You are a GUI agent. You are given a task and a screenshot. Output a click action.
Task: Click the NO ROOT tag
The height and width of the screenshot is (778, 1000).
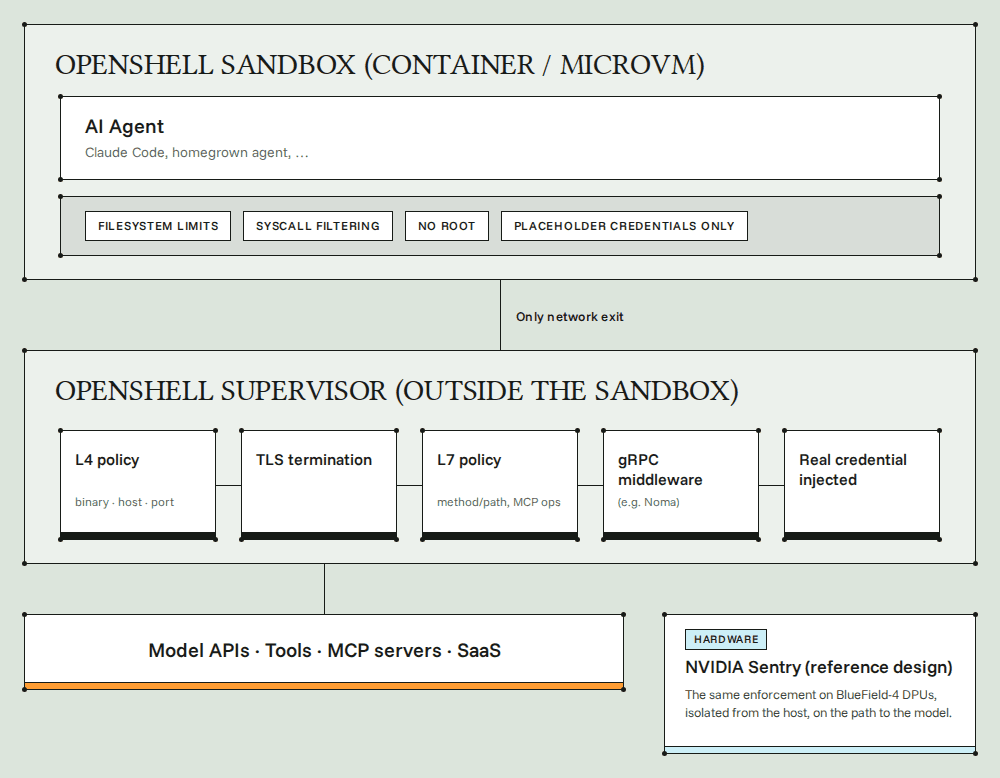tap(446, 226)
